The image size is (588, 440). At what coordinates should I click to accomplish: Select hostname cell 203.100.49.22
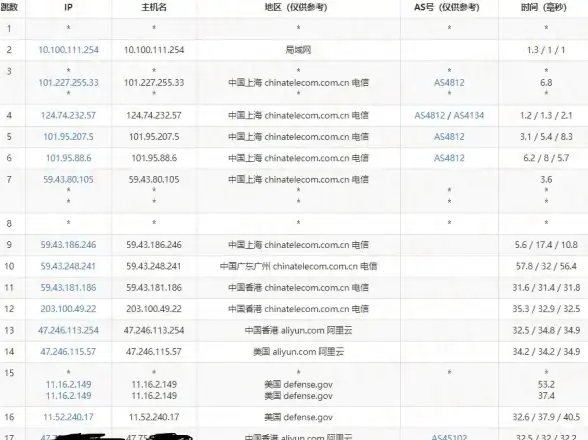click(154, 309)
